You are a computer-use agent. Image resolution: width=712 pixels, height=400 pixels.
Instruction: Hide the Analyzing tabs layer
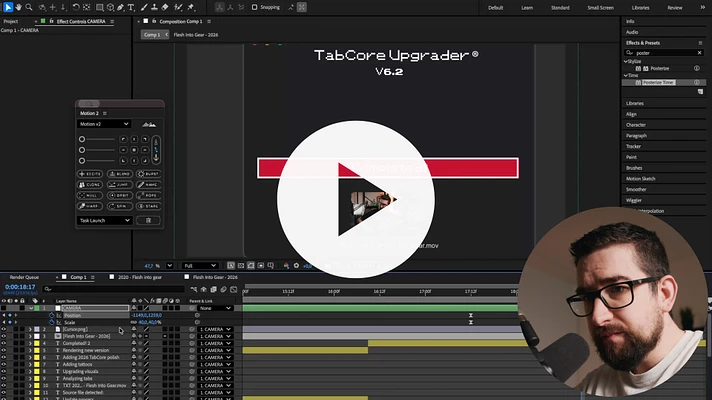[x=4, y=379]
